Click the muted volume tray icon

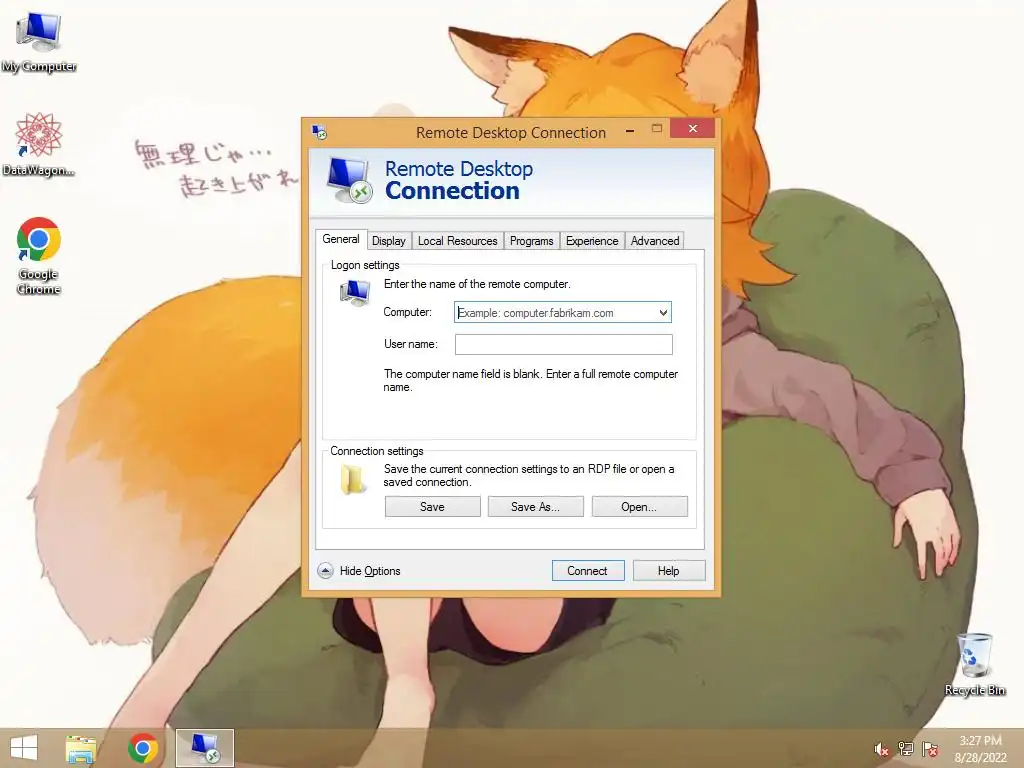click(881, 749)
